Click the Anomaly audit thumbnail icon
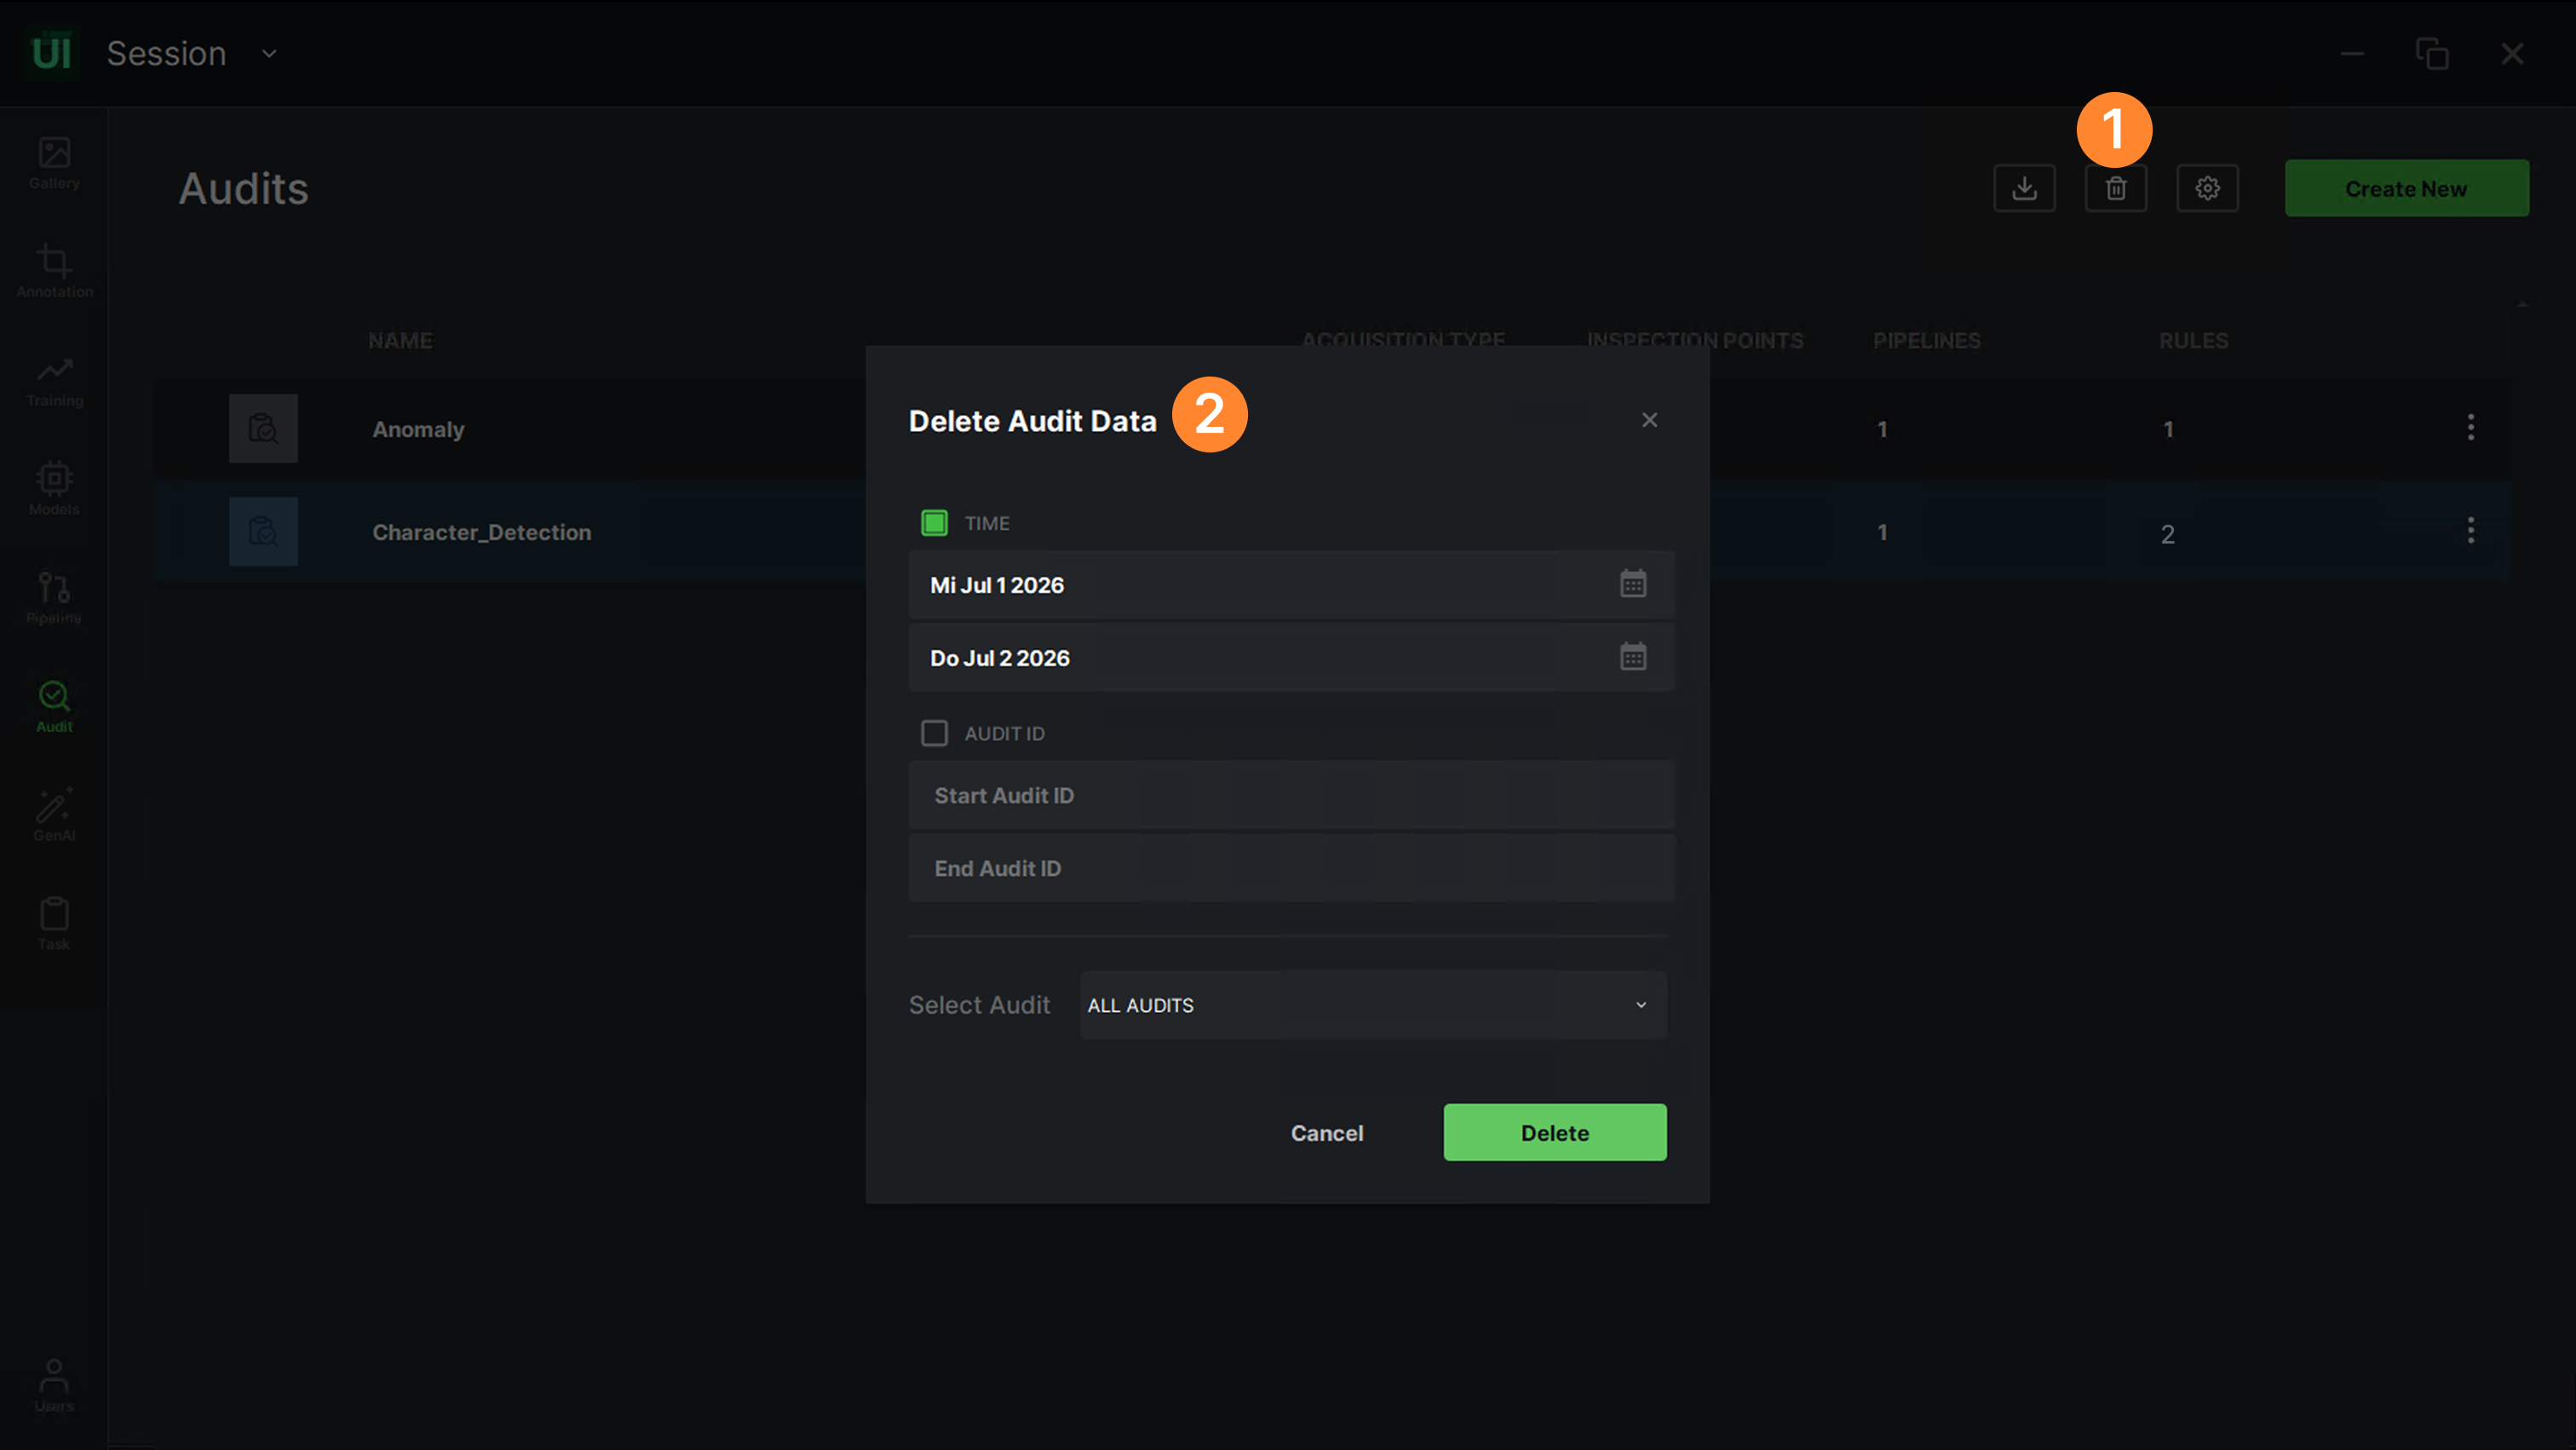The width and height of the screenshot is (2576, 1450). tap(263, 428)
